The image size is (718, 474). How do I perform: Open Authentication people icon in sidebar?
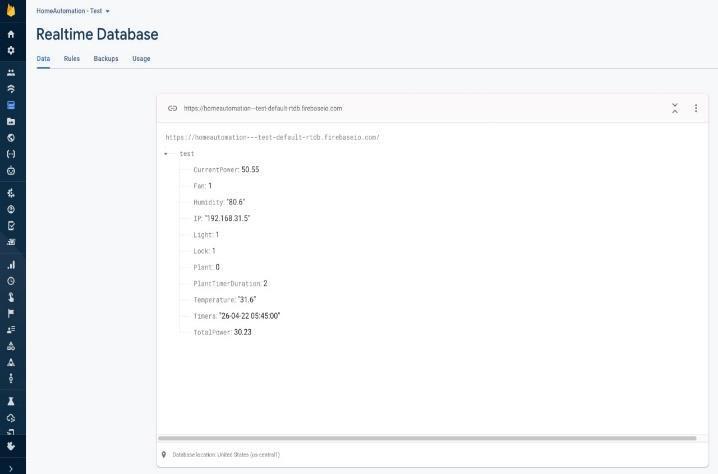coord(11,72)
